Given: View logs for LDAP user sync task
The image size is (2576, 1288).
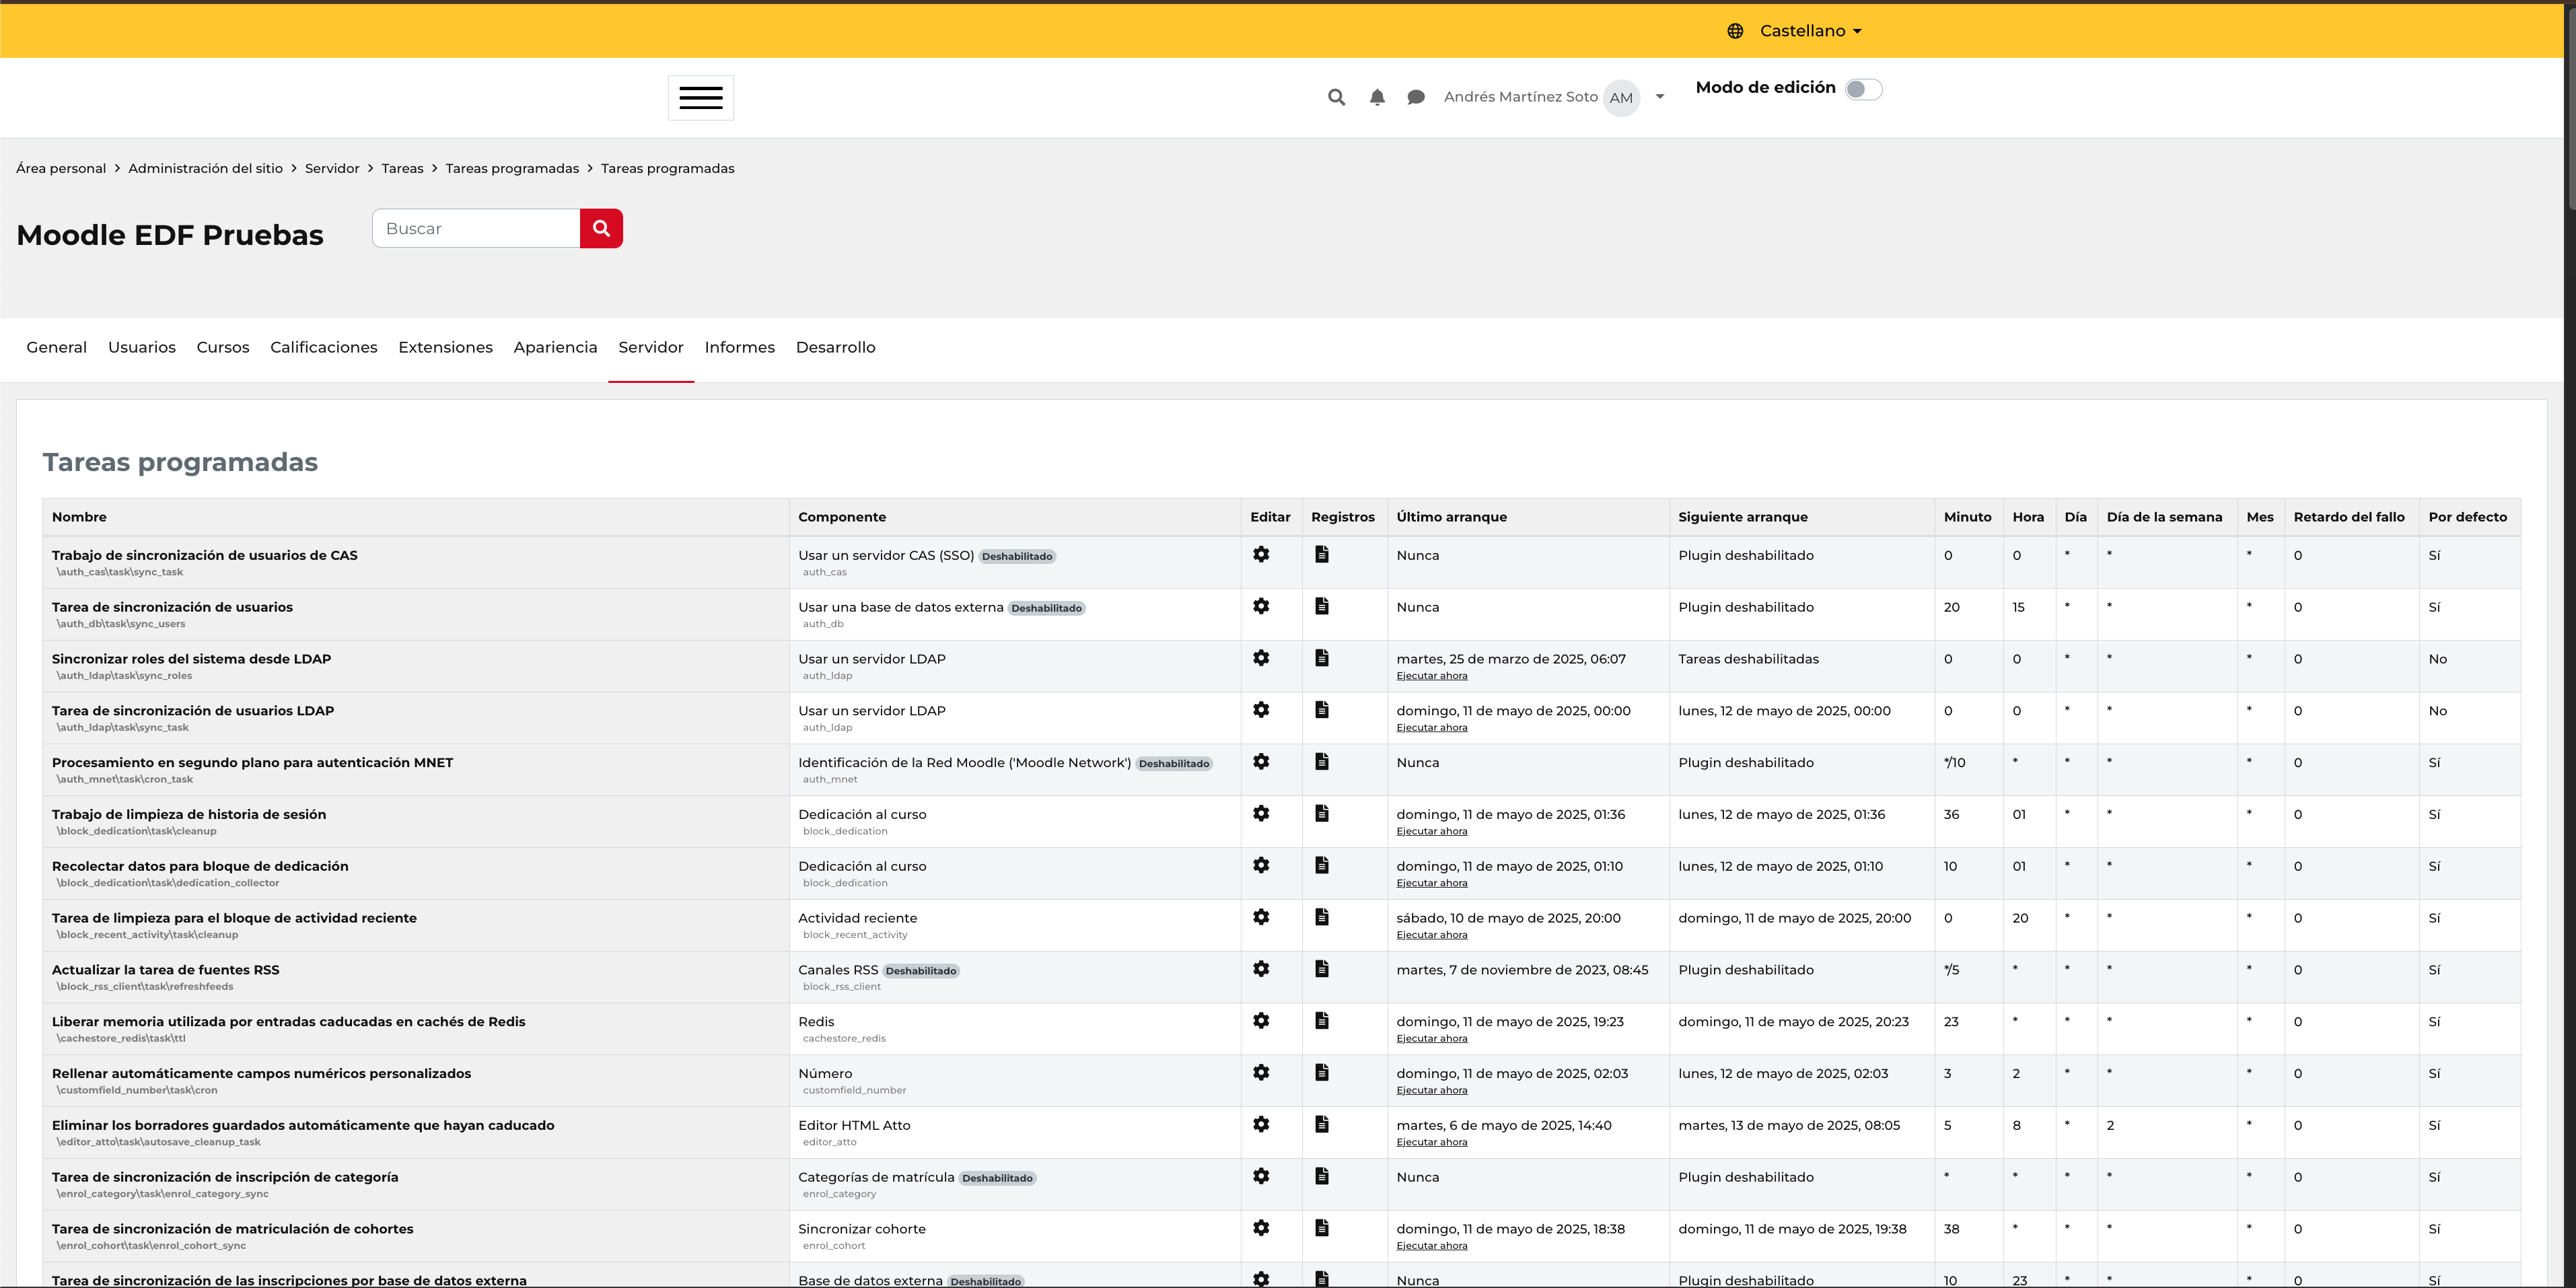Looking at the screenshot, I should [x=1321, y=710].
